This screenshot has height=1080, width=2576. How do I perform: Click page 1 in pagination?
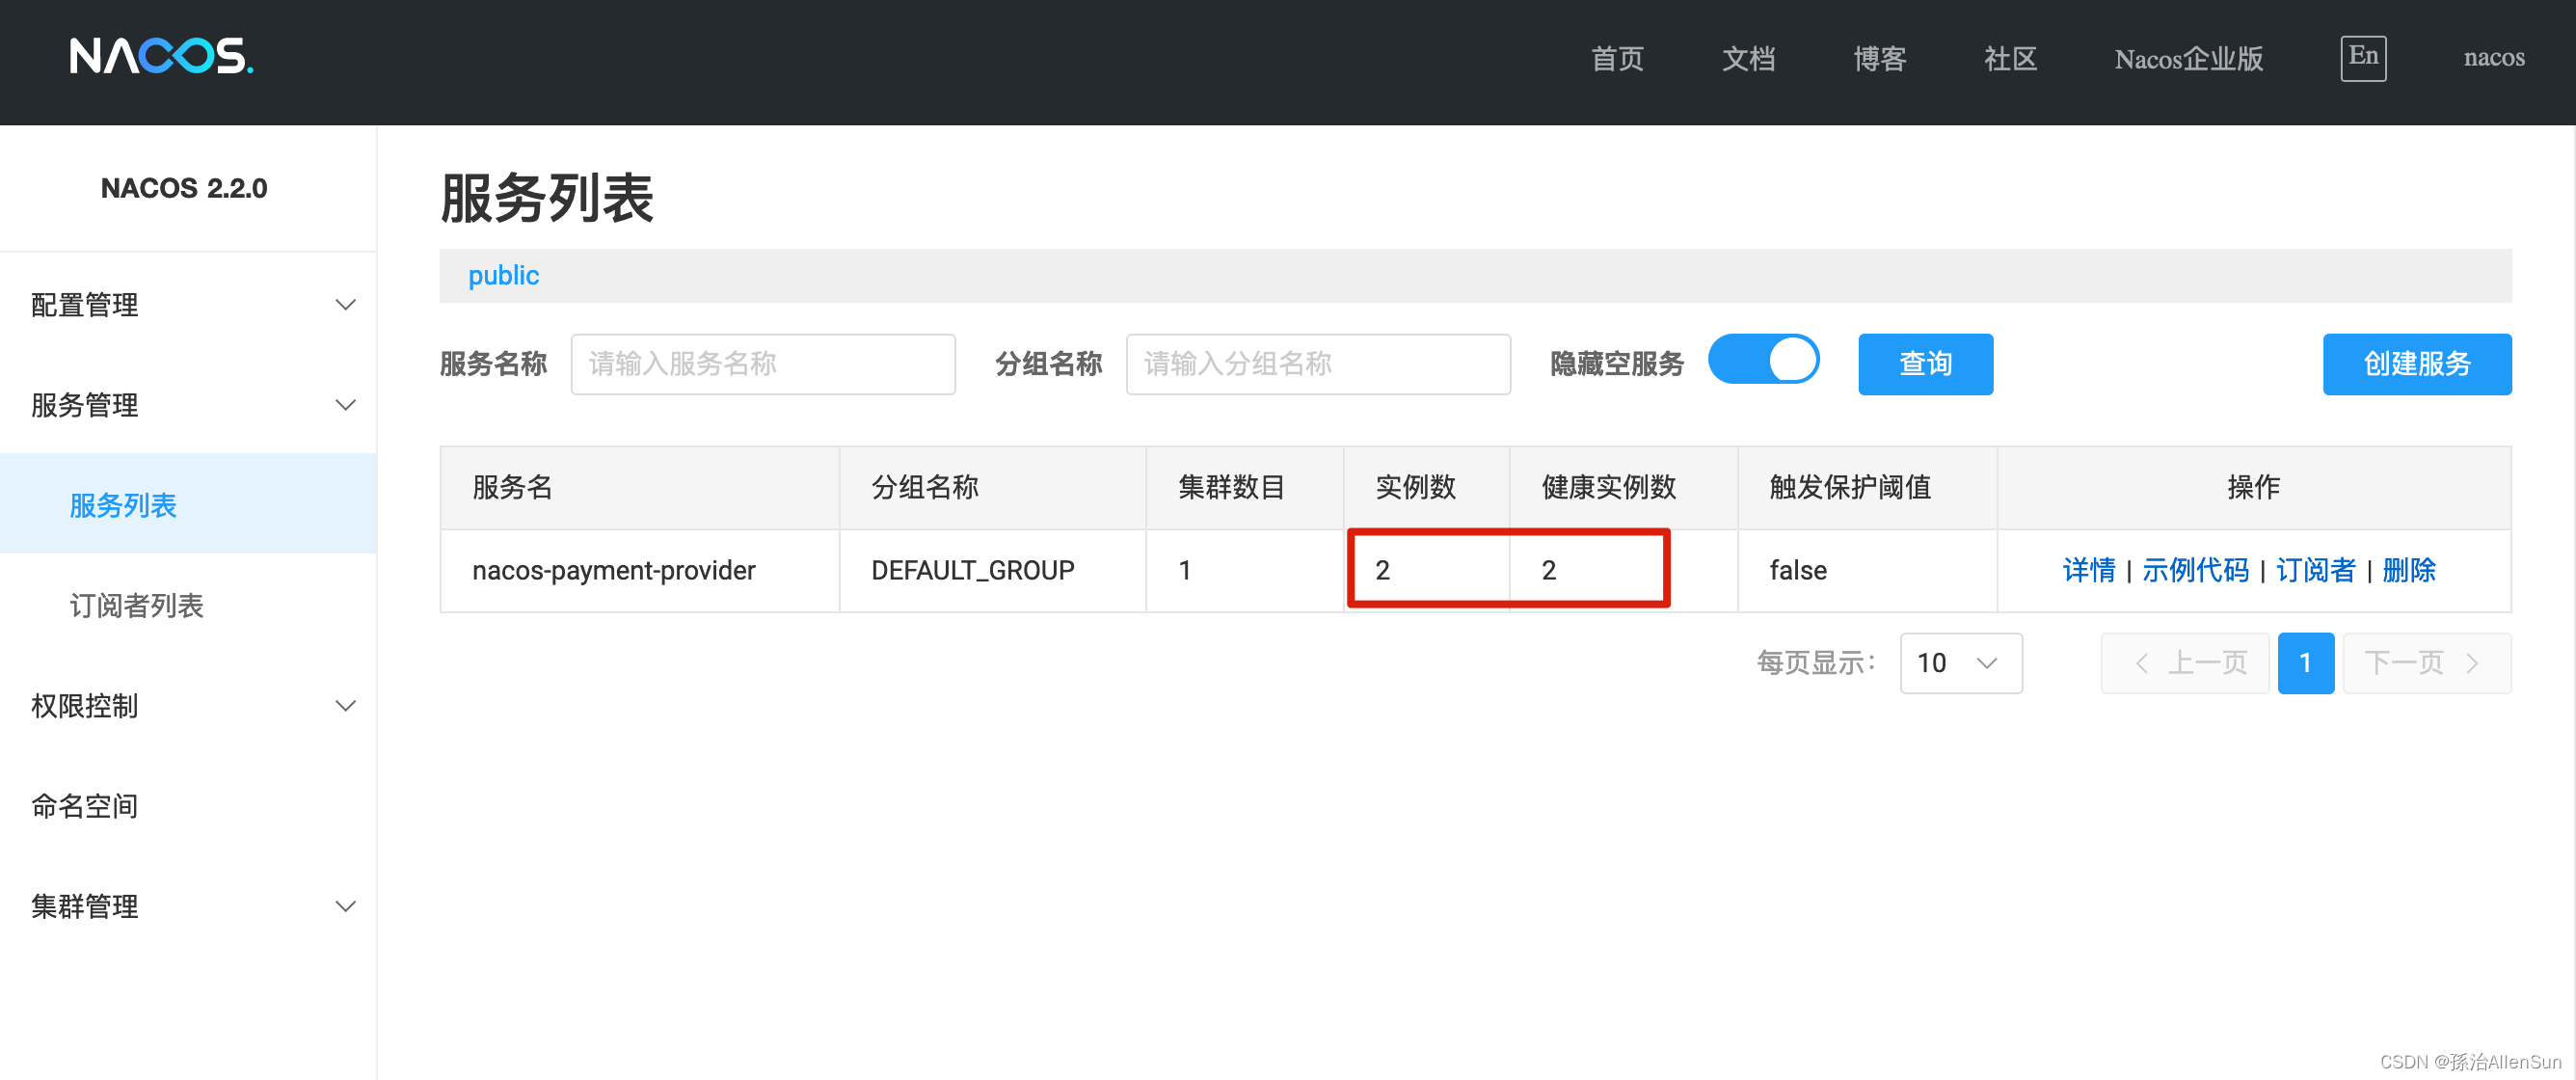tap(2305, 663)
